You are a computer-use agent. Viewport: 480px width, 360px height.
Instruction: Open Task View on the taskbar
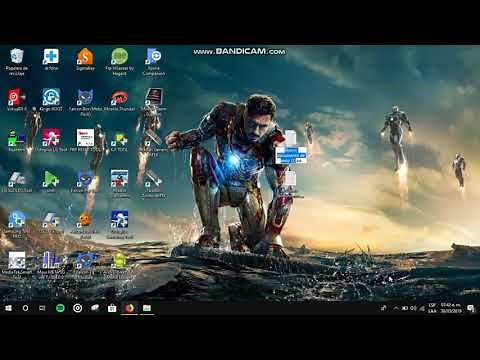click(42, 308)
